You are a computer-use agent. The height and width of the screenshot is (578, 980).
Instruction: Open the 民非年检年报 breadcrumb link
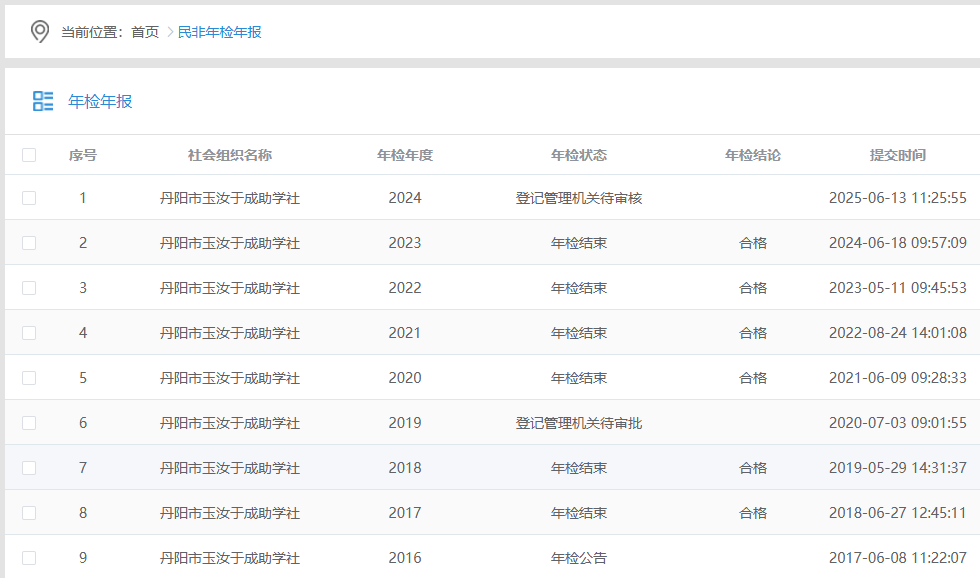220,32
